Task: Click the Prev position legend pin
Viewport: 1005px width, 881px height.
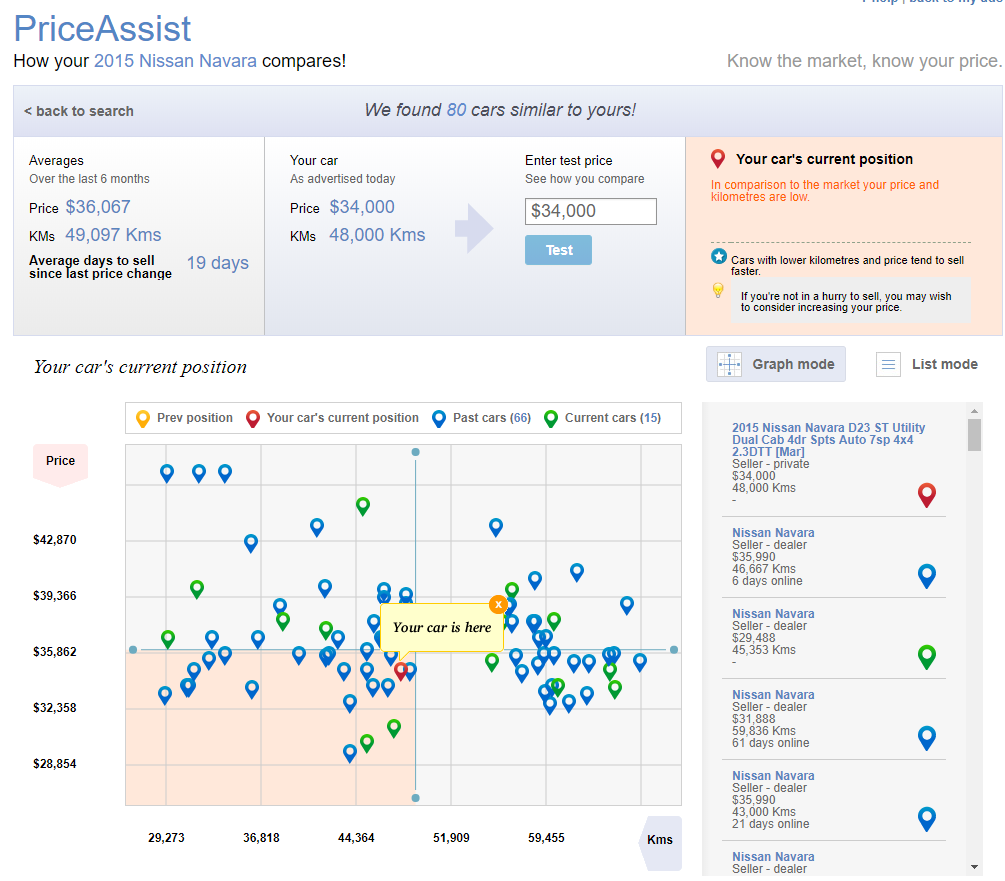Action: 143,418
